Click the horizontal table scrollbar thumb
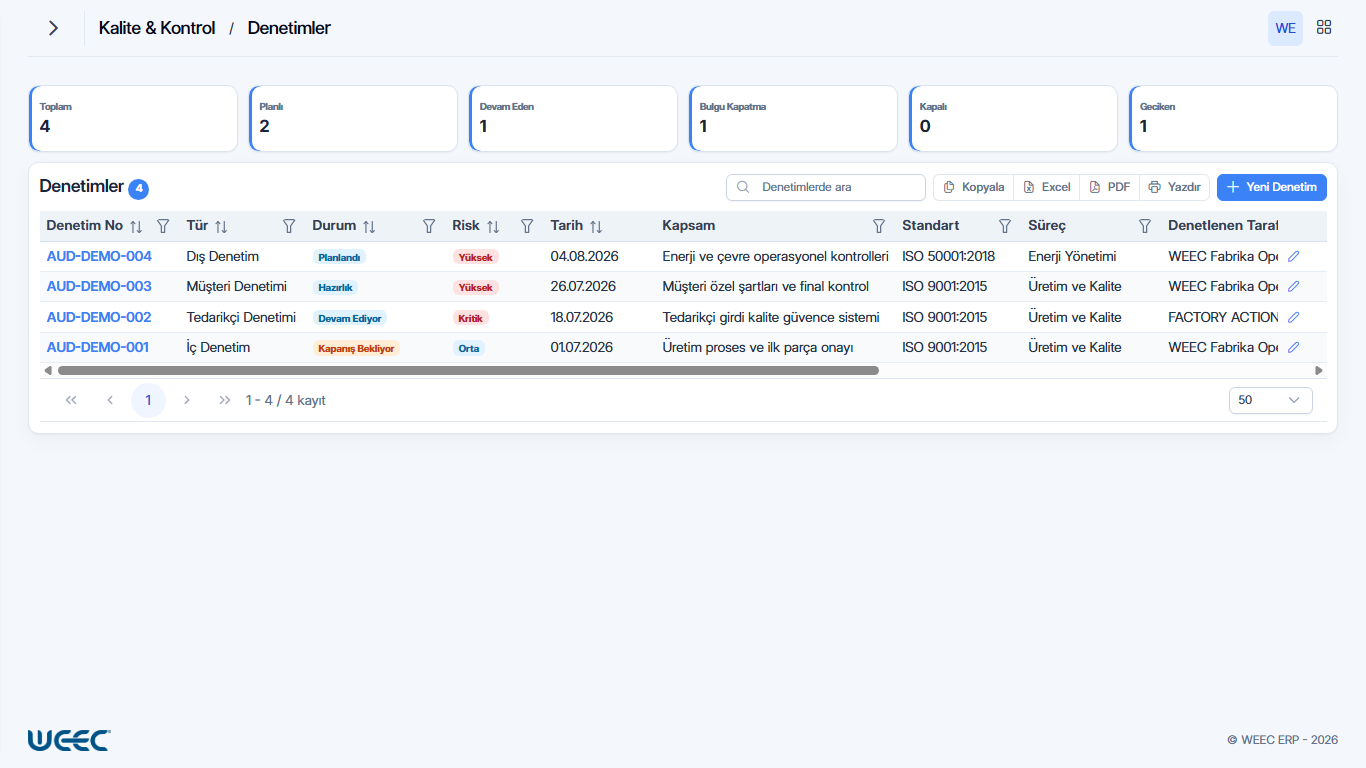This screenshot has width=1366, height=768. pyautogui.click(x=468, y=371)
